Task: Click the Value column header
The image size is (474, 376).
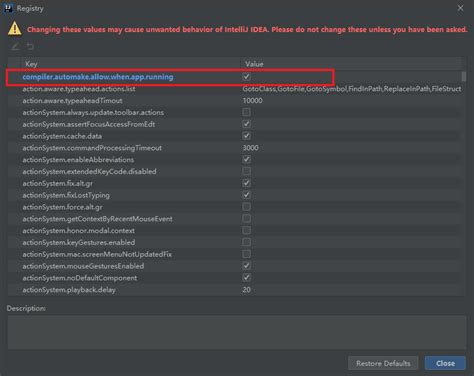Action: pyautogui.click(x=351, y=64)
